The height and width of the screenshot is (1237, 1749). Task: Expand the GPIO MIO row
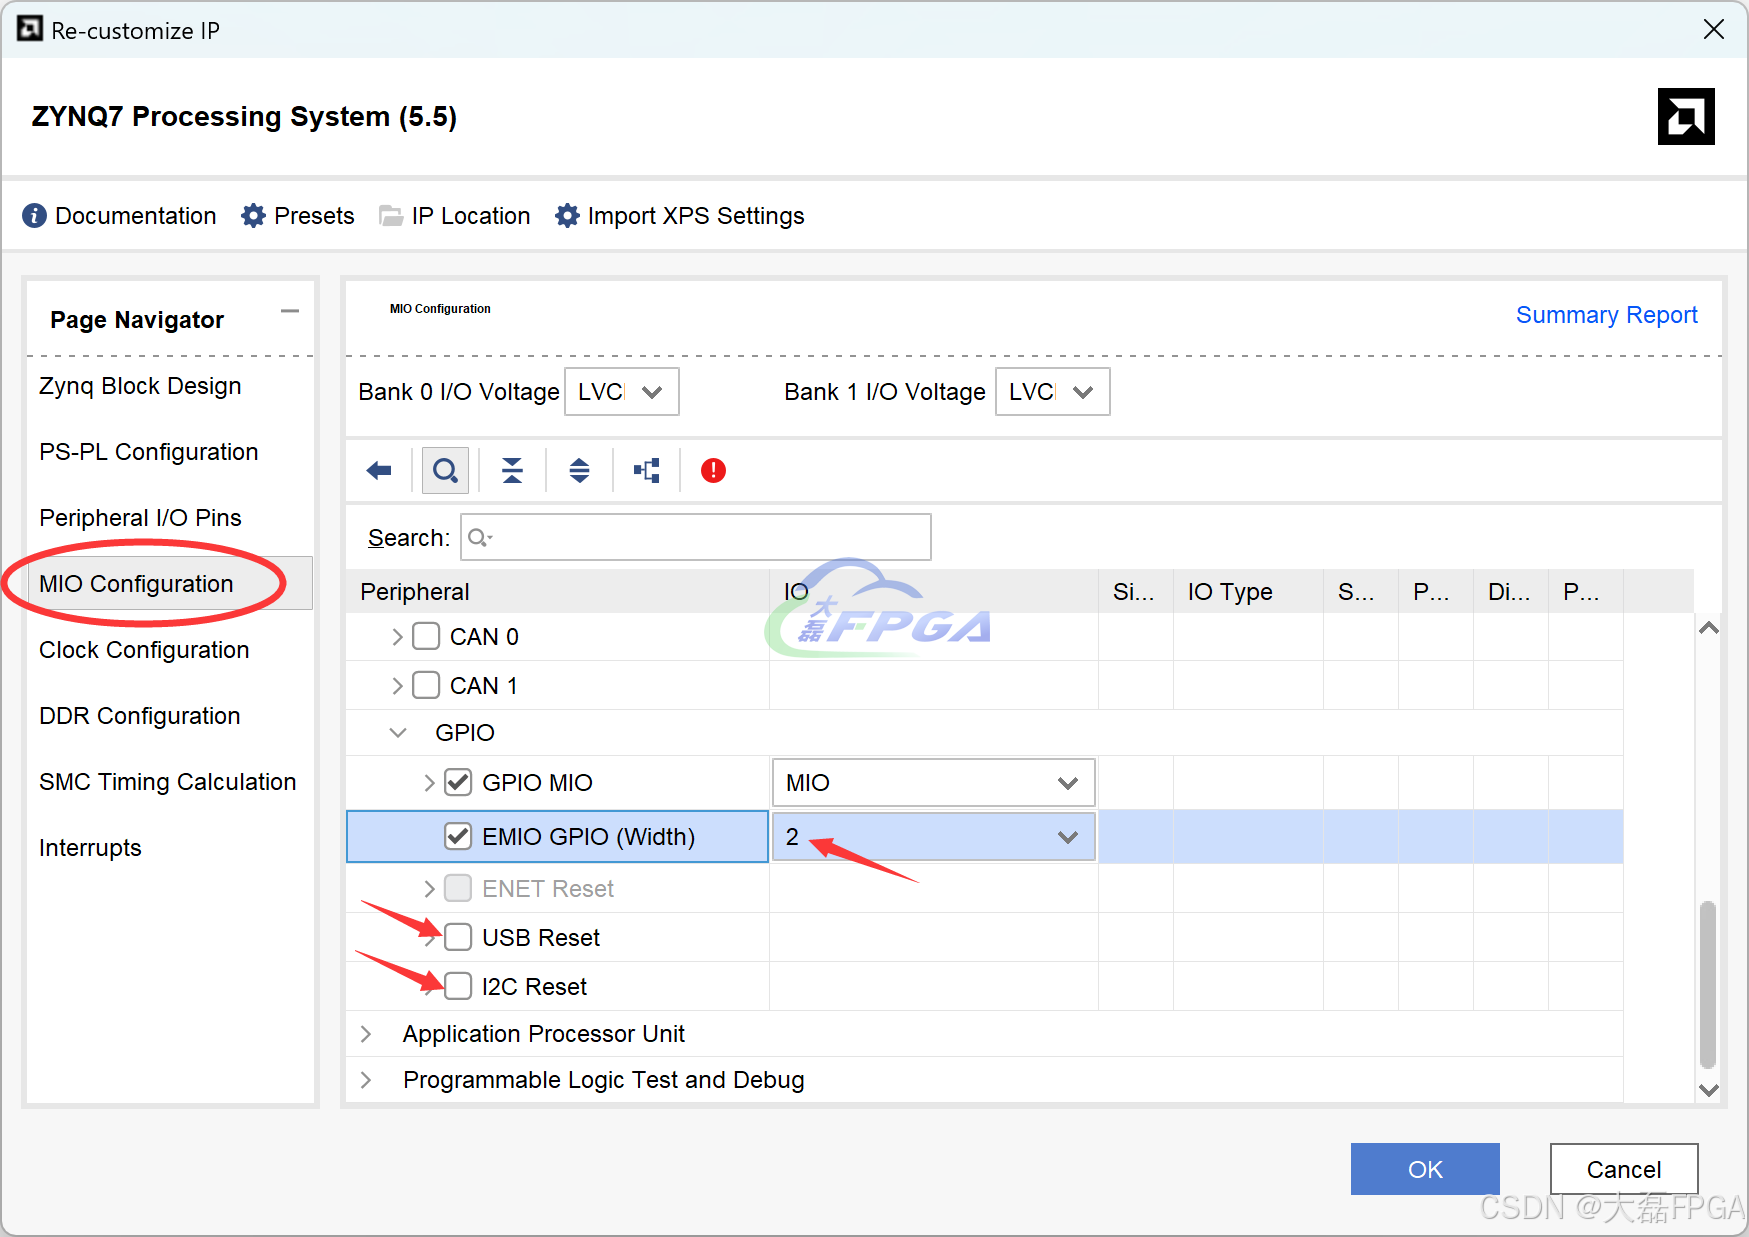point(429,783)
